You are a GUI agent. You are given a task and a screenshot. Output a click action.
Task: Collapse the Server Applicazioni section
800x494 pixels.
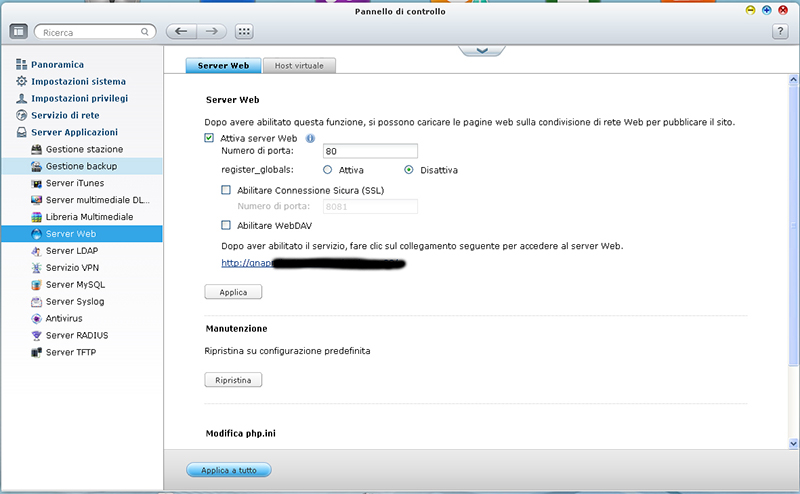pyautogui.click(x=74, y=132)
